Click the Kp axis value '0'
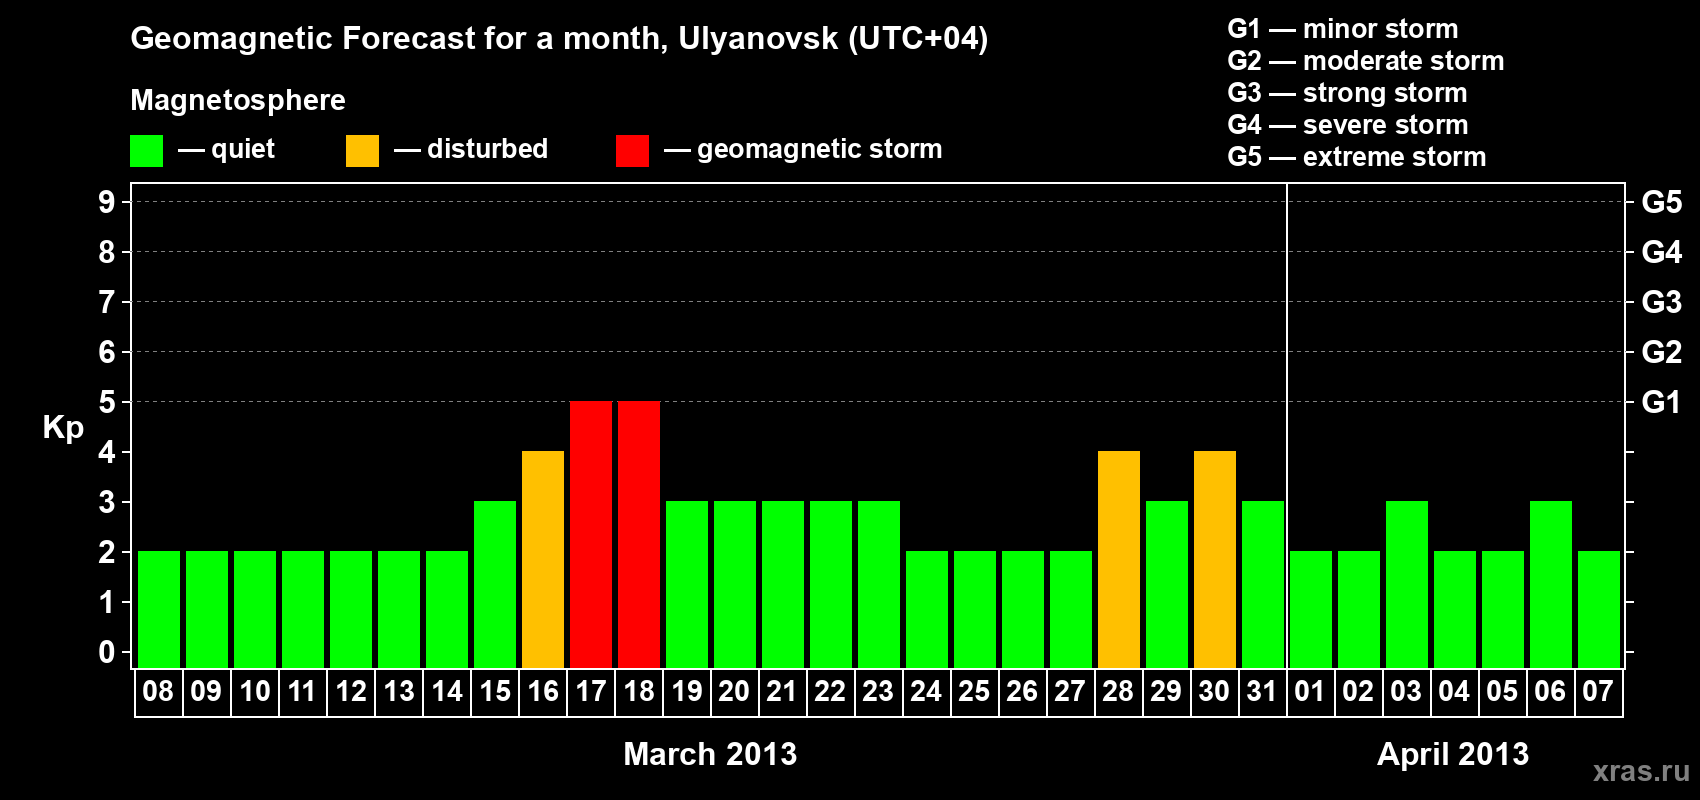This screenshot has height=800, width=1700. click(x=107, y=652)
